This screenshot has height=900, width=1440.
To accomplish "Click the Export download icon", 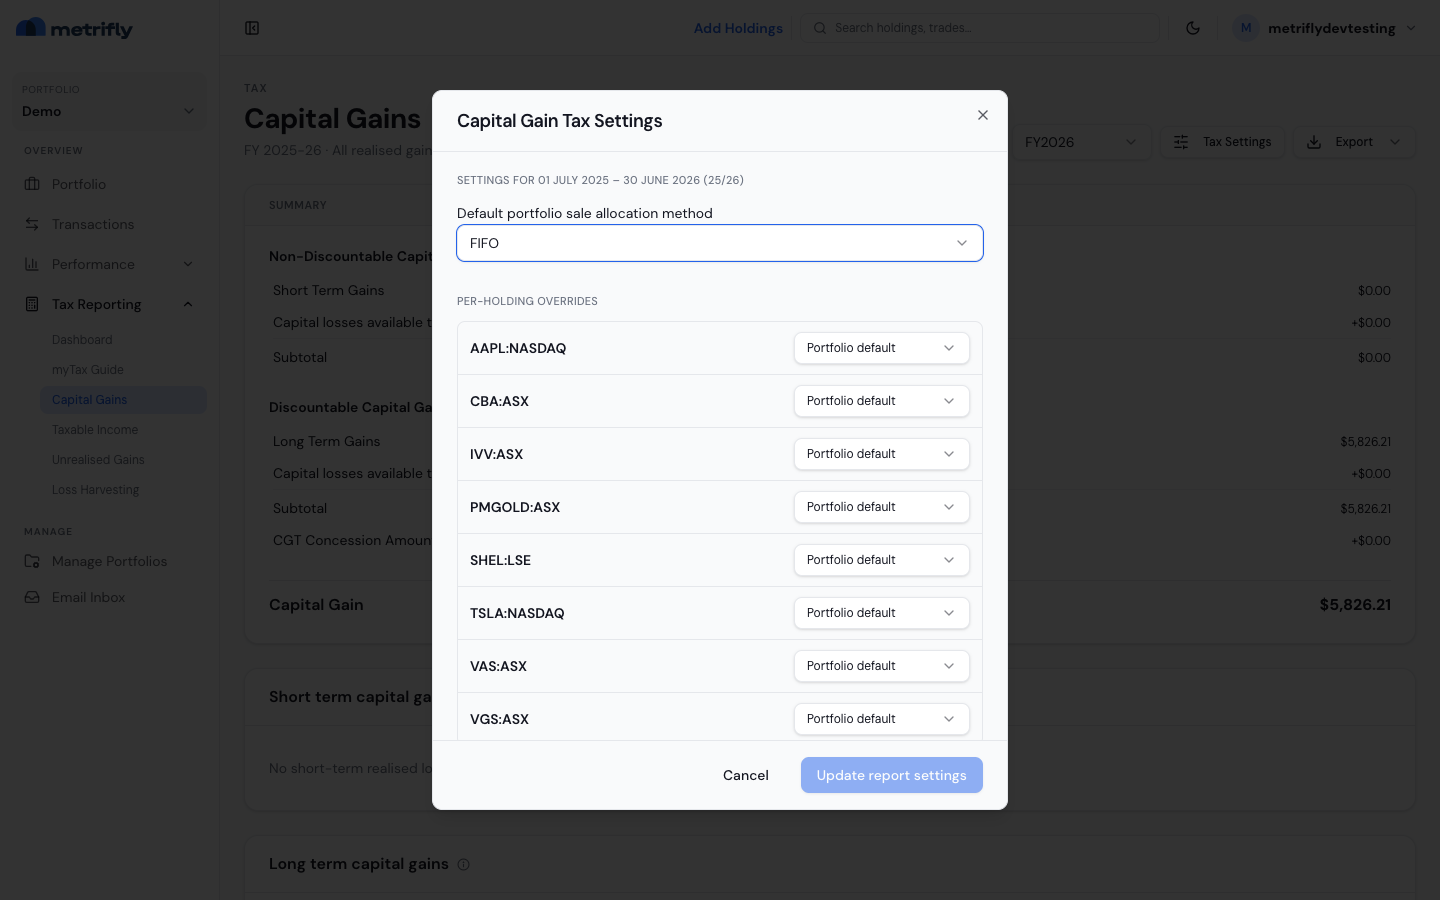I will pyautogui.click(x=1314, y=142).
